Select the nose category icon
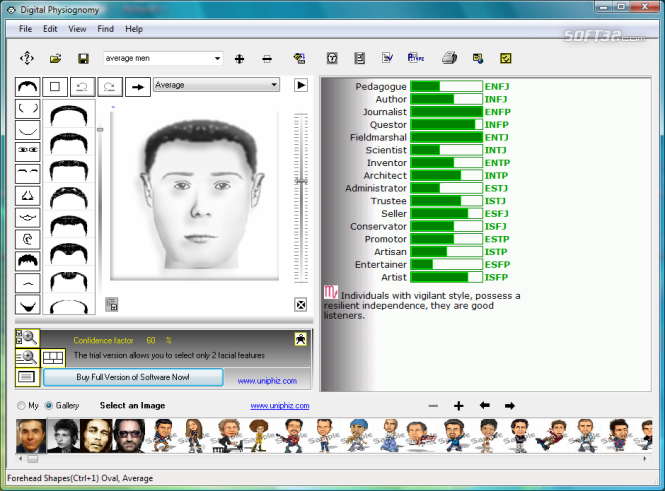Screen dimensions: 665x491 (28, 195)
